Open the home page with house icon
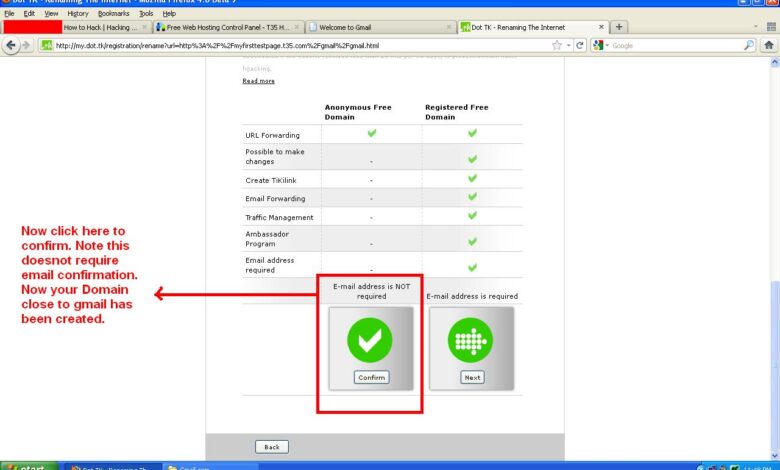 [x=767, y=45]
